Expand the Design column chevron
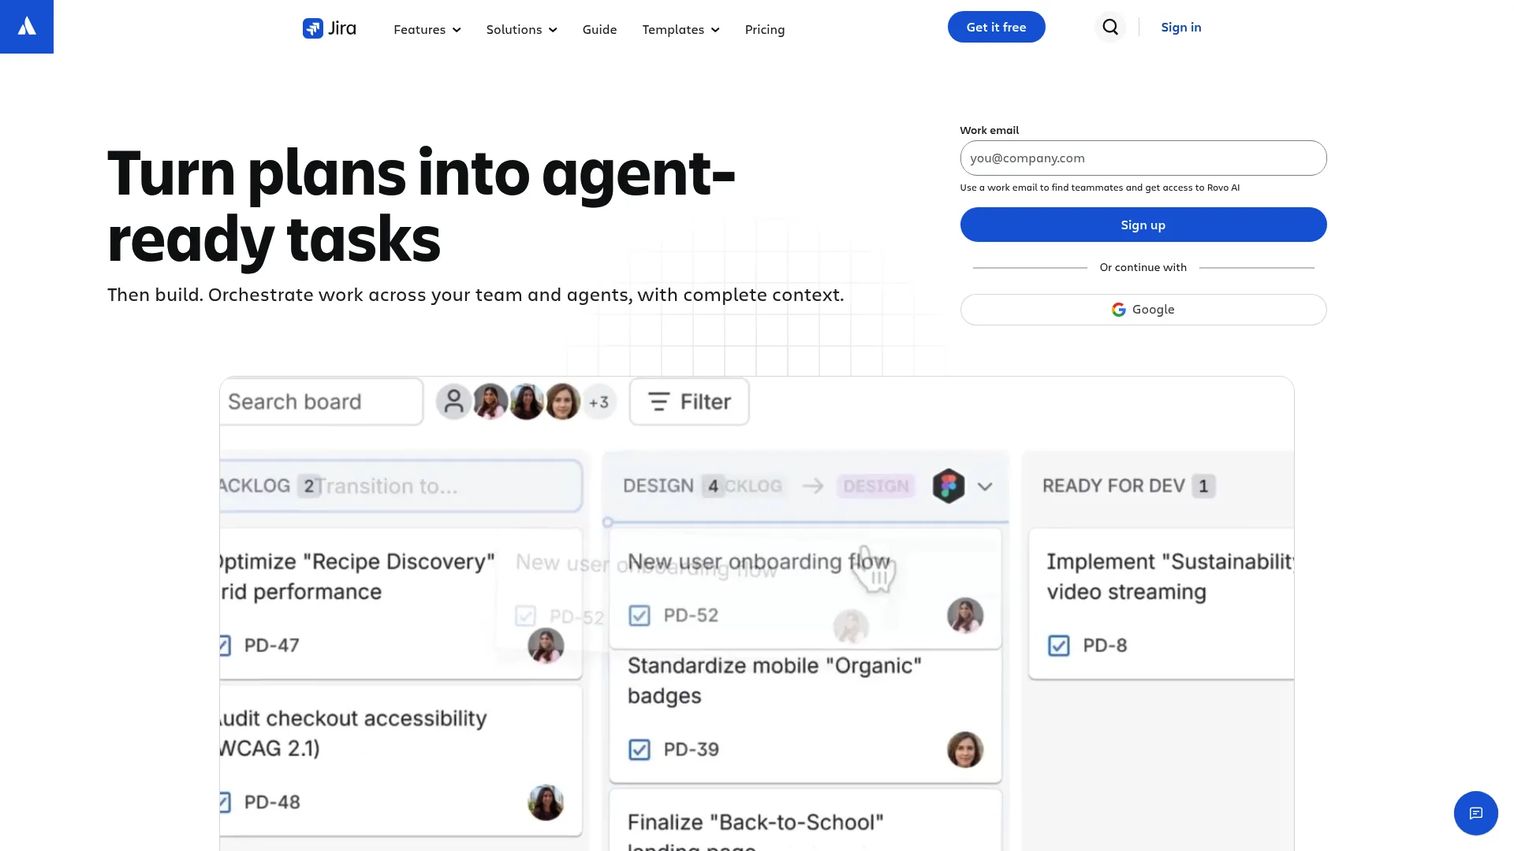 (985, 486)
